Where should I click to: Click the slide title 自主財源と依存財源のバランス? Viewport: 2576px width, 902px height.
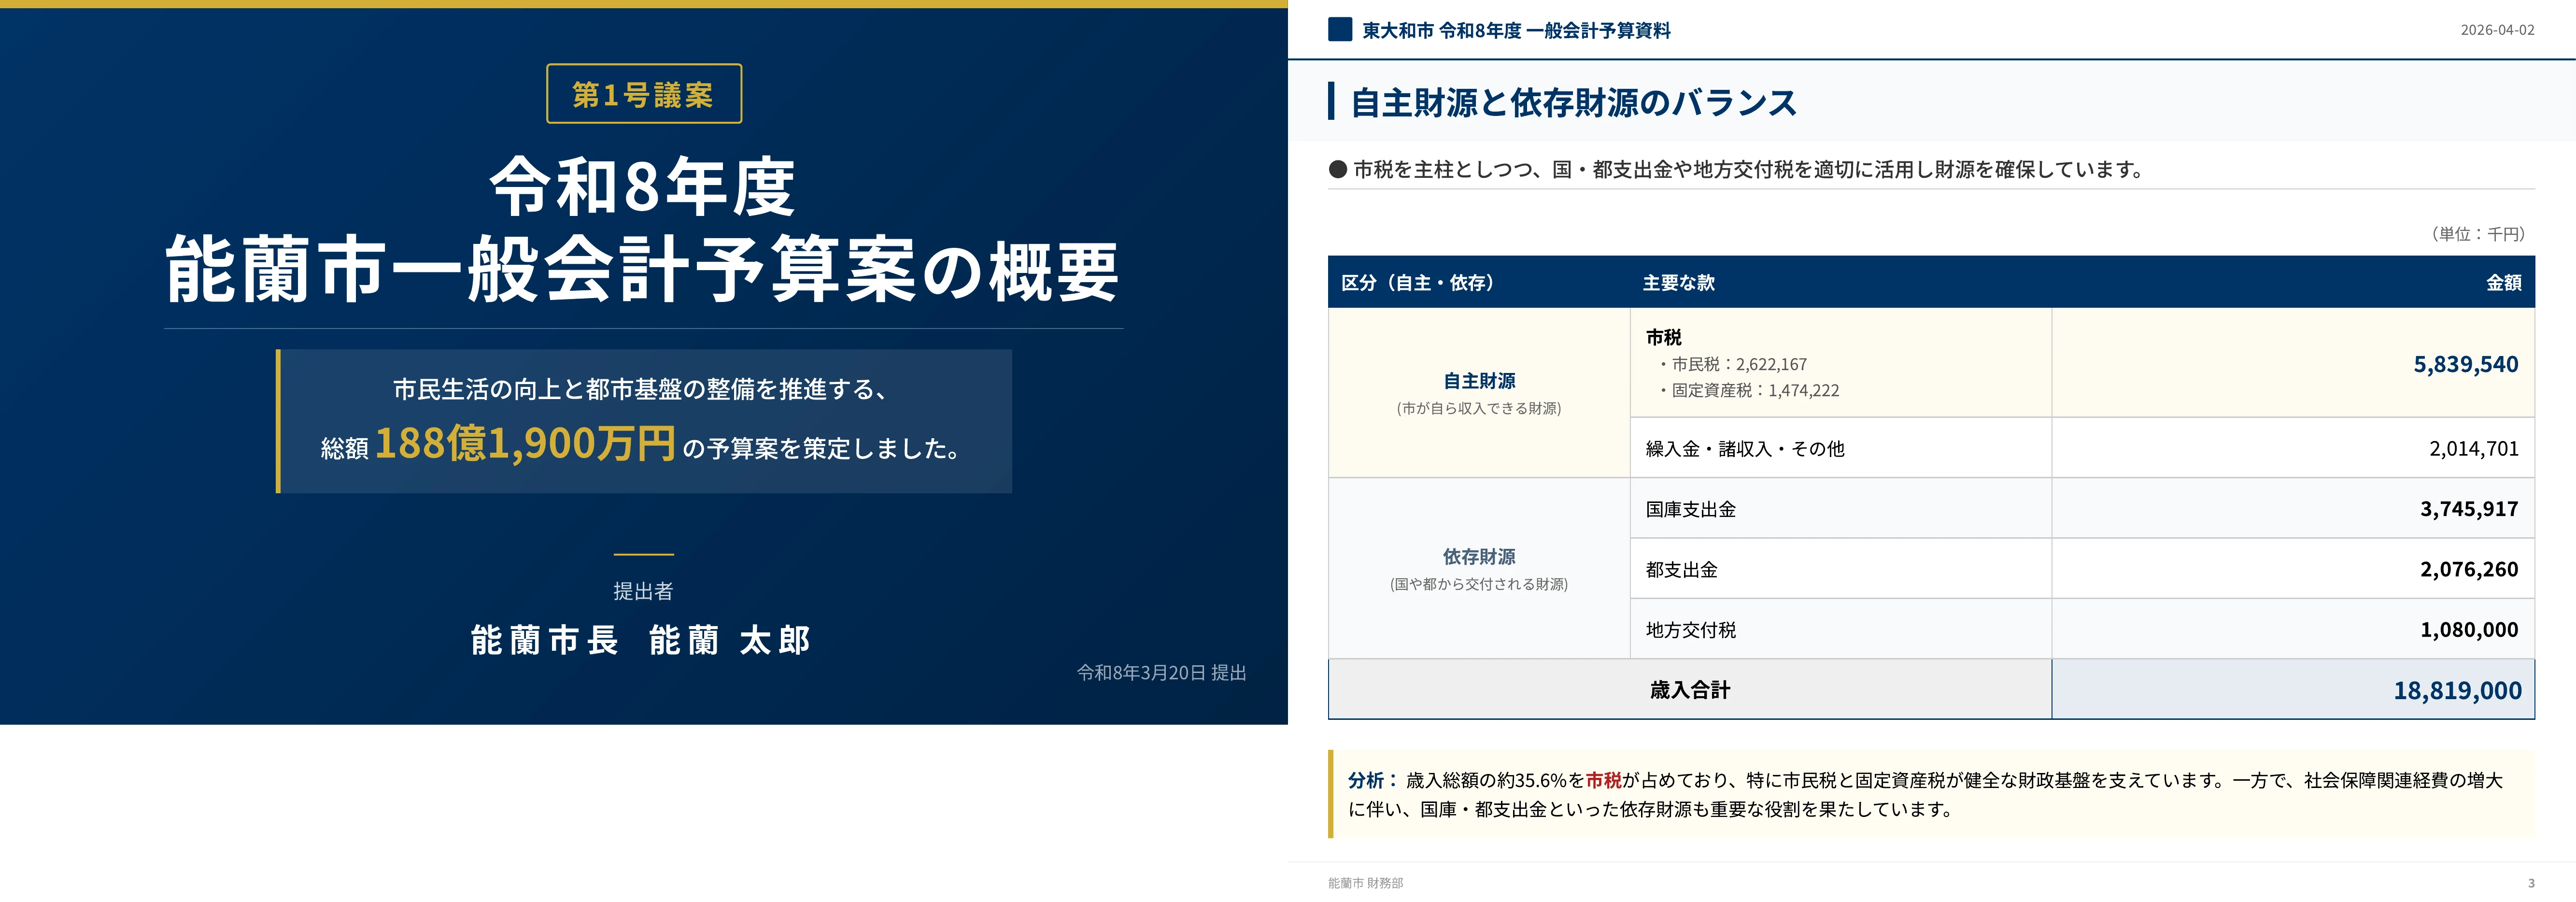pos(1574,102)
